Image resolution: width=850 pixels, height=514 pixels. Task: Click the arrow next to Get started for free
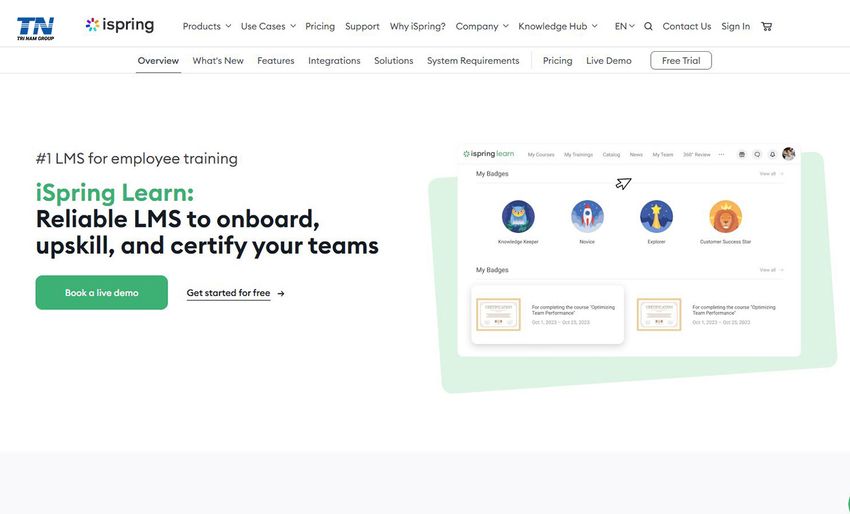pos(281,293)
